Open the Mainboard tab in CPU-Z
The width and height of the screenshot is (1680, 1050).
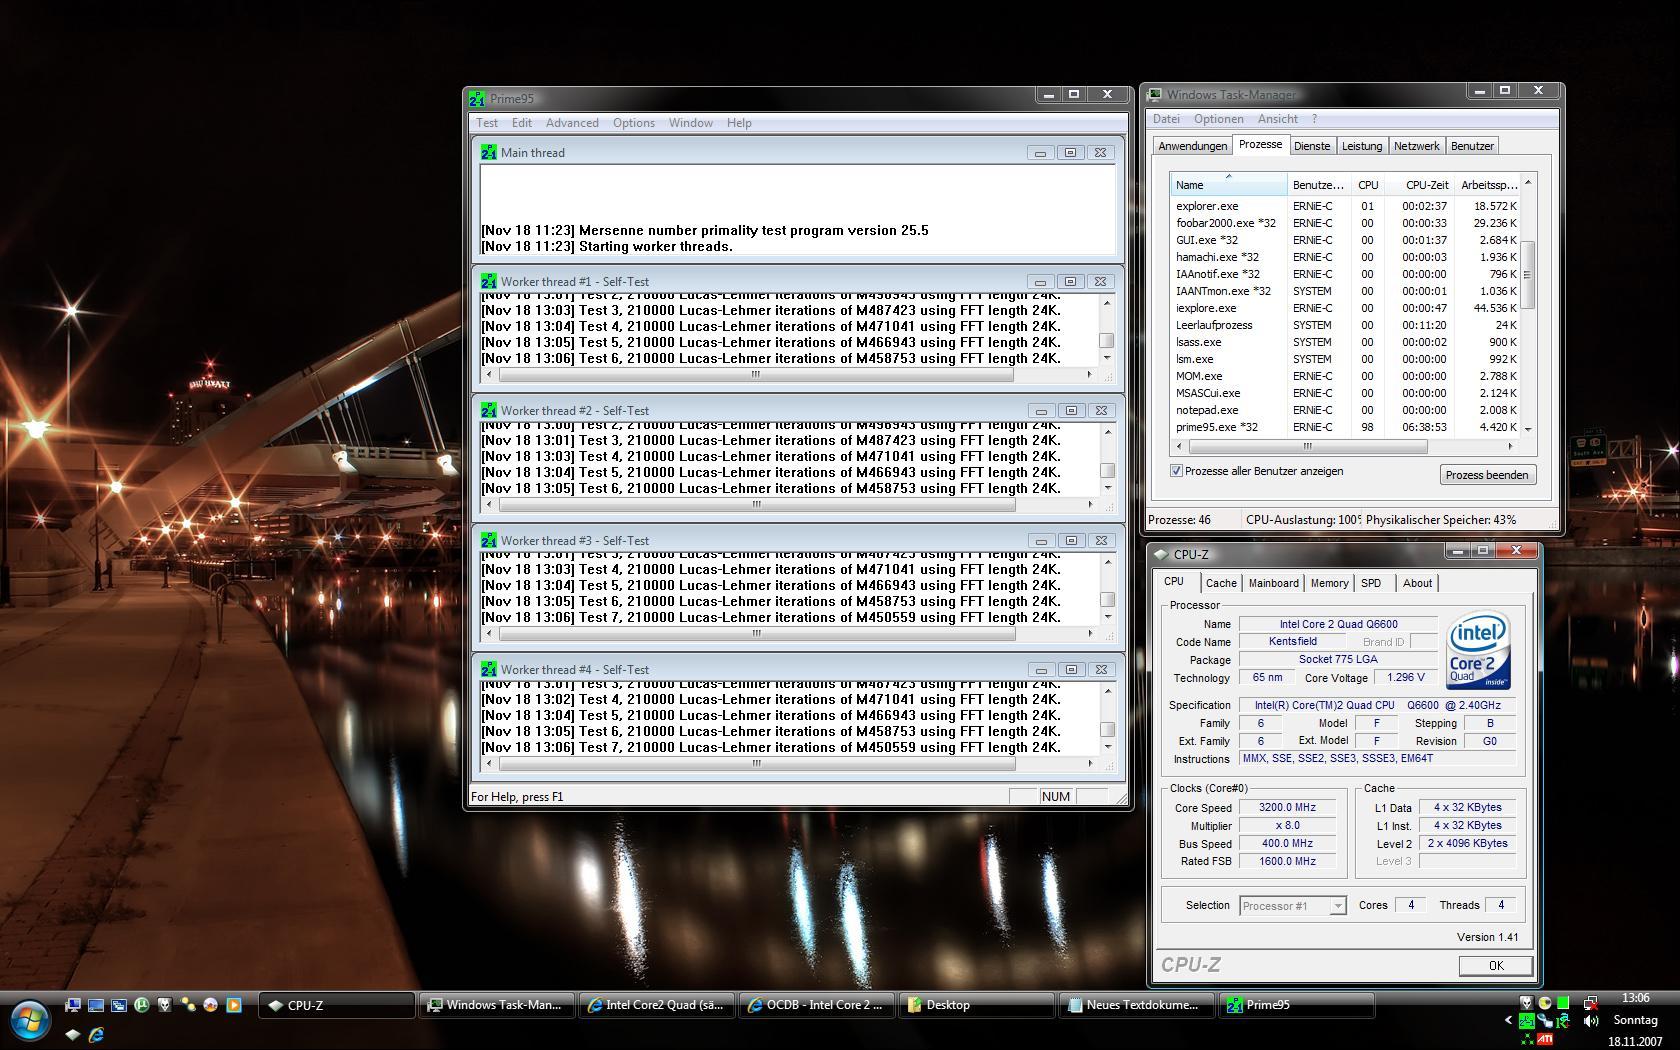1274,583
